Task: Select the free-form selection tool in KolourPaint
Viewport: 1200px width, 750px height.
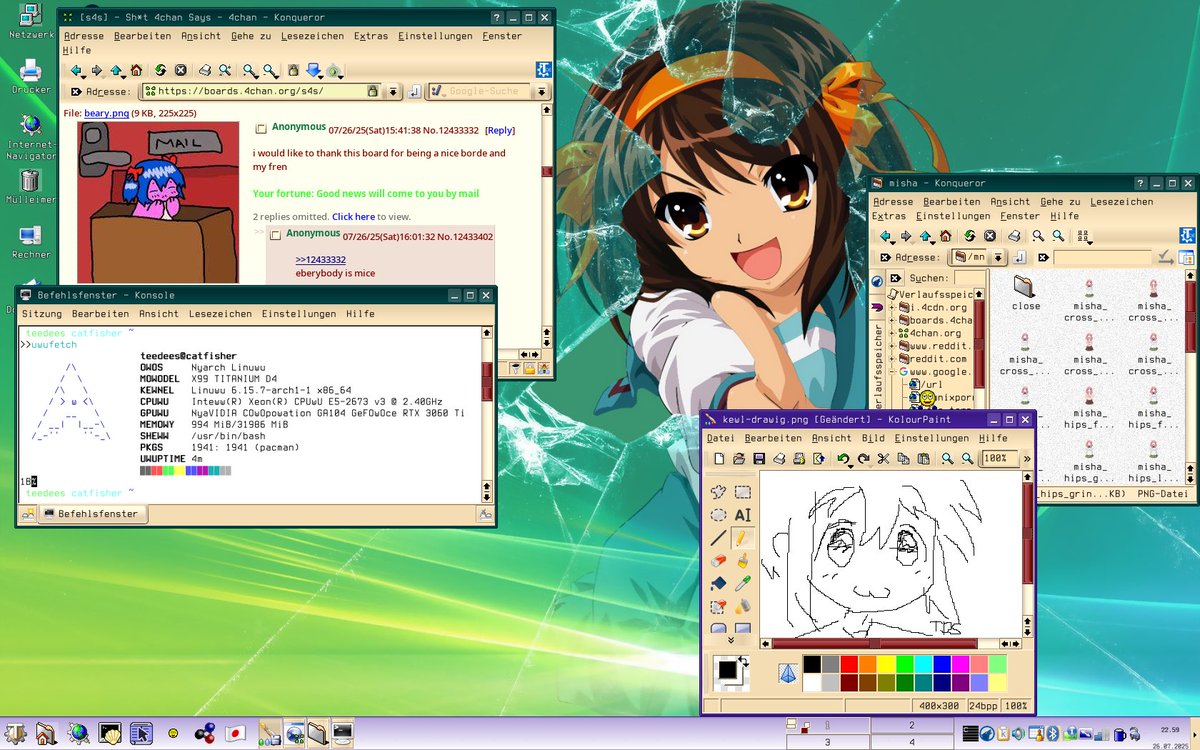Action: 718,492
